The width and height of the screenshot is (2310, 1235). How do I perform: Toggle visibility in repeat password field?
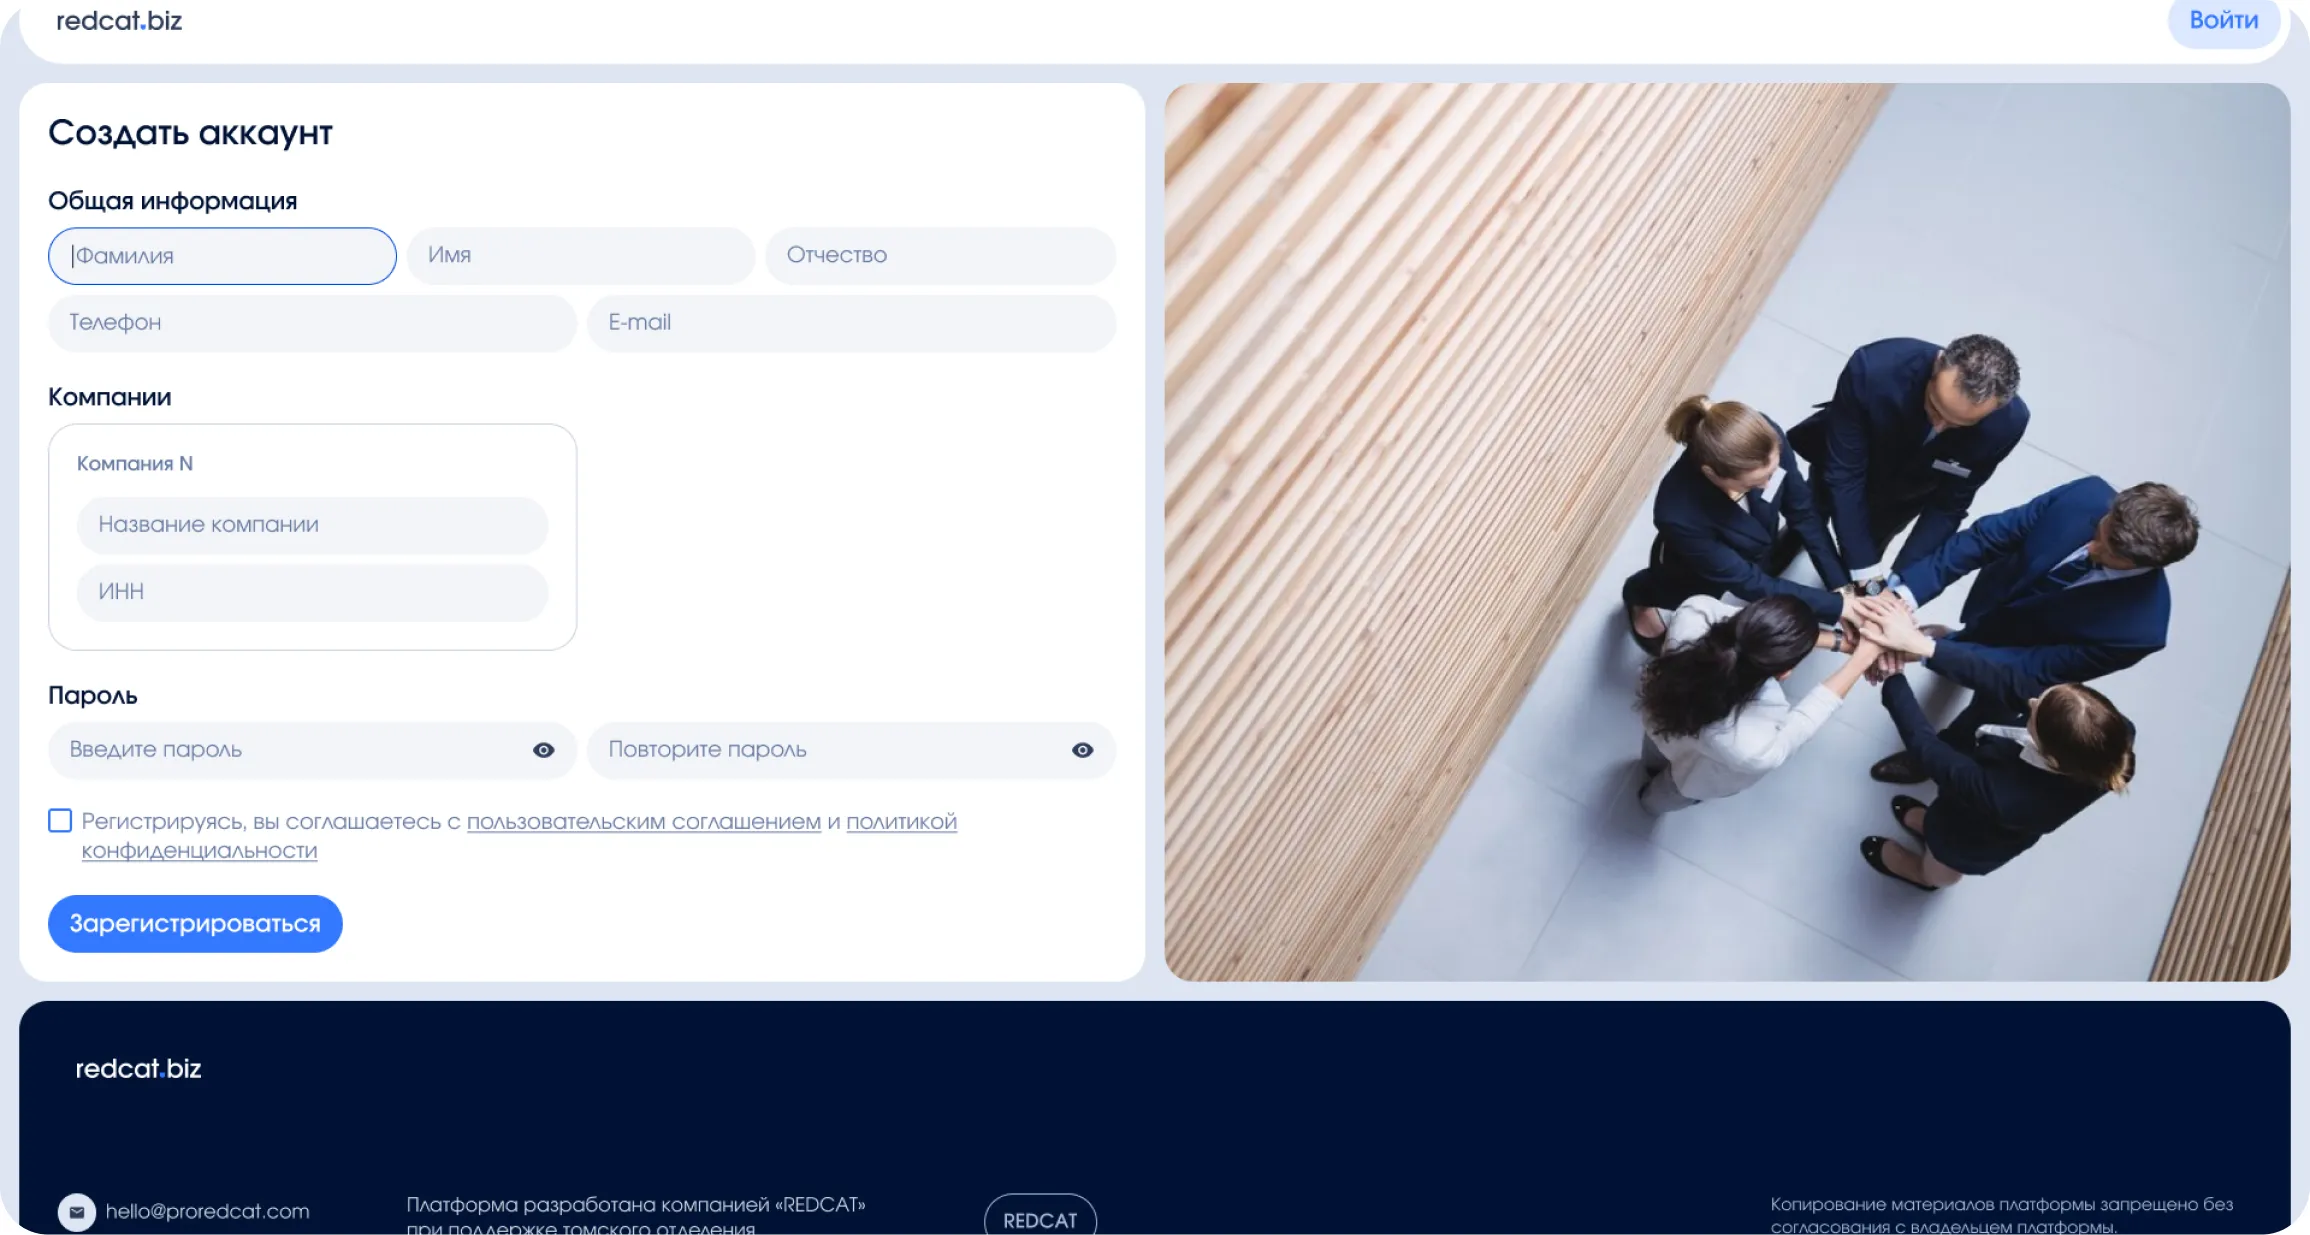click(x=1082, y=750)
